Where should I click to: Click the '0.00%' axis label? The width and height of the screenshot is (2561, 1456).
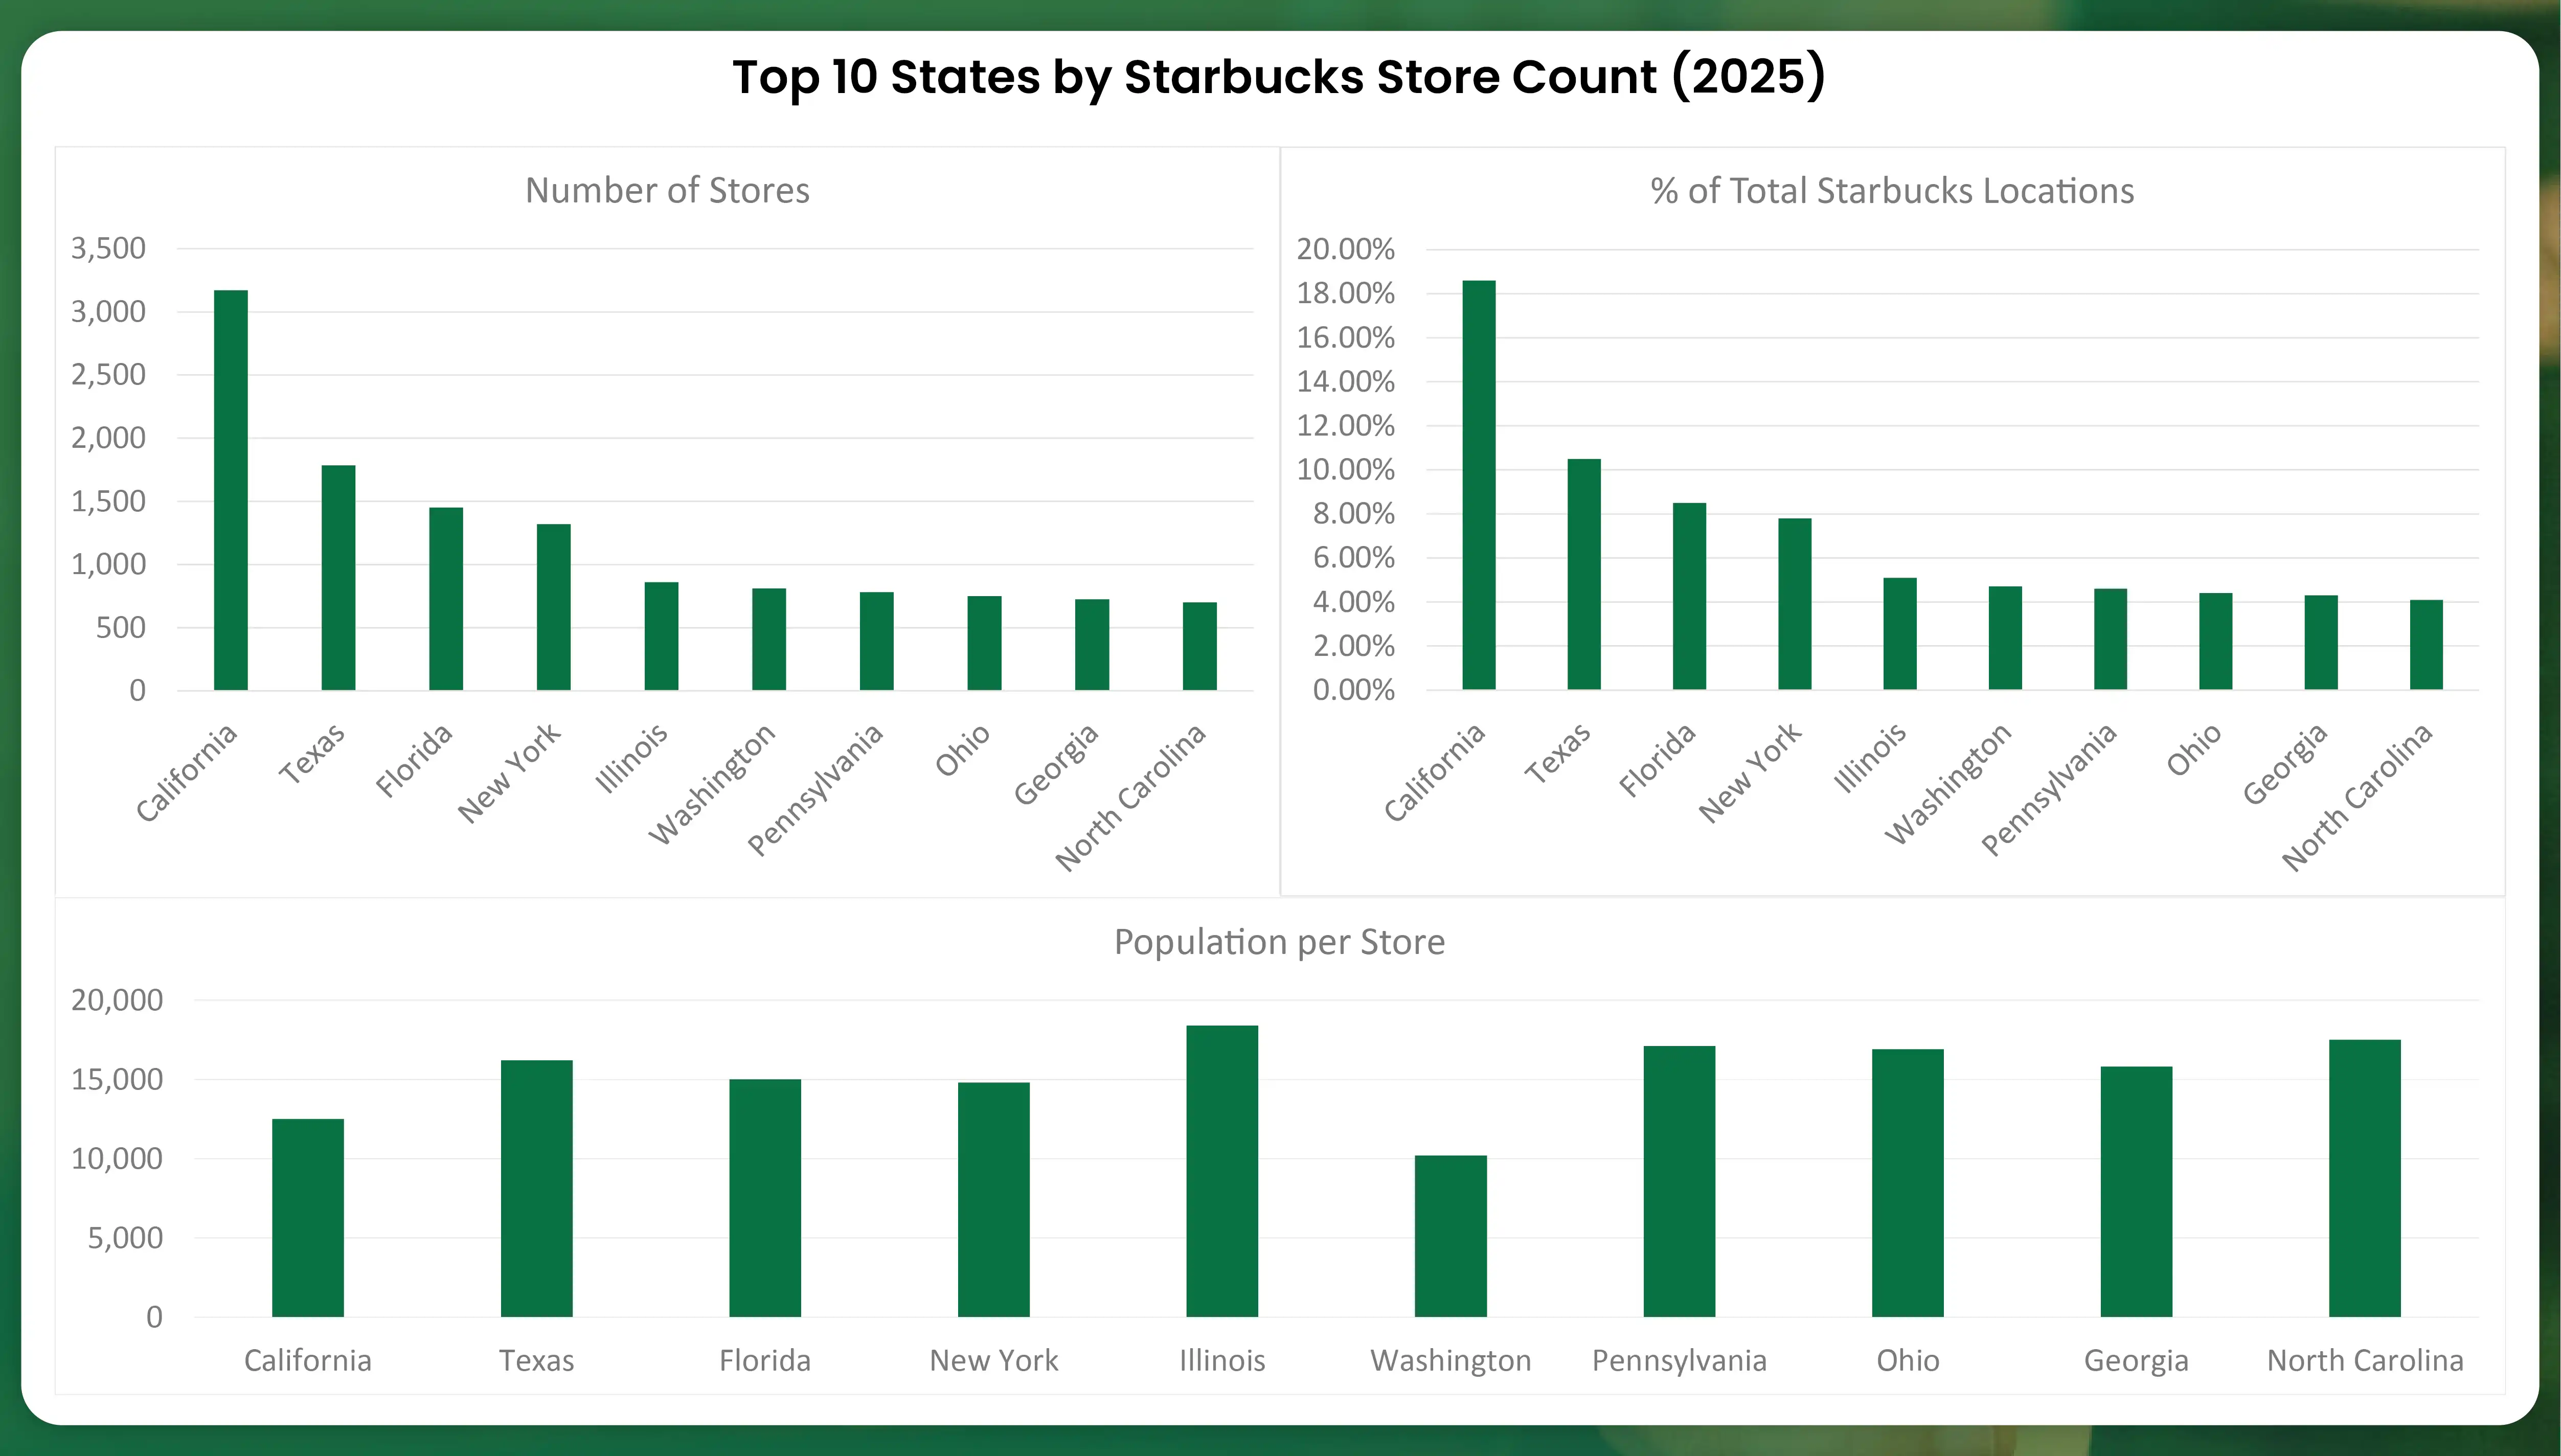click(1354, 689)
